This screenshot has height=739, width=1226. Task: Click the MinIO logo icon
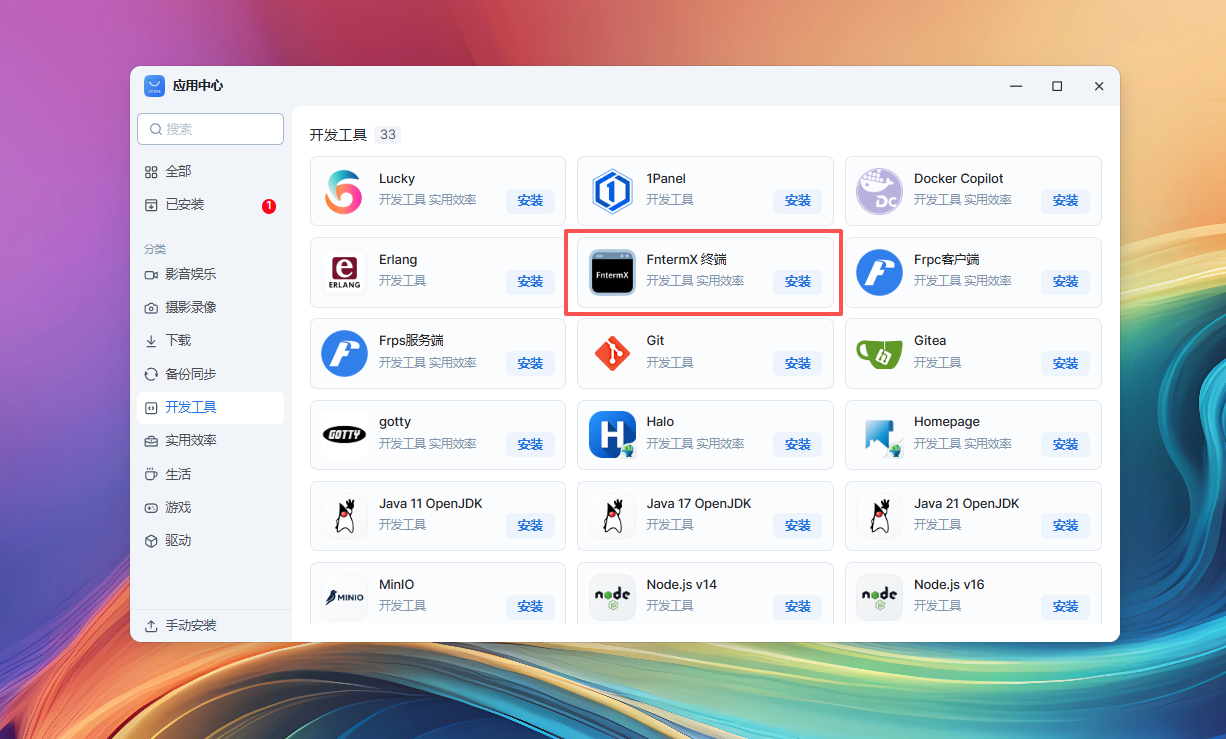[x=344, y=597]
